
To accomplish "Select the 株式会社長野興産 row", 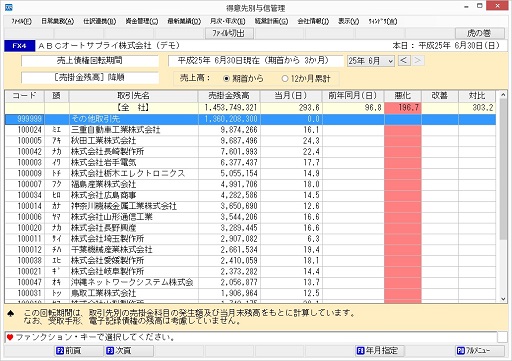I will [x=250, y=228].
